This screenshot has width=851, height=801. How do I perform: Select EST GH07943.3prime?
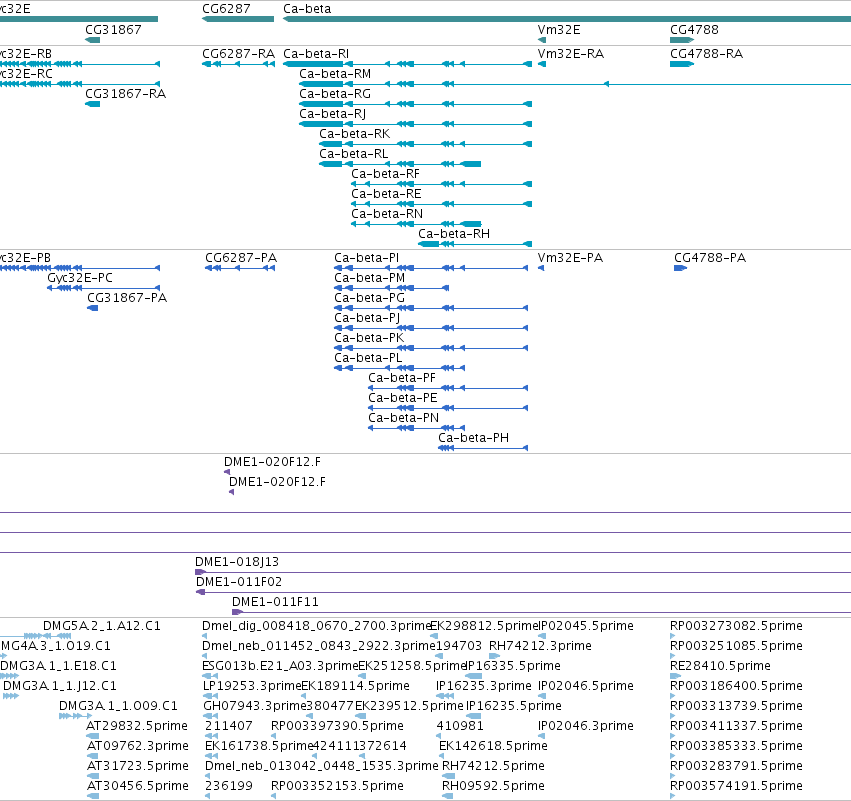tap(255, 706)
